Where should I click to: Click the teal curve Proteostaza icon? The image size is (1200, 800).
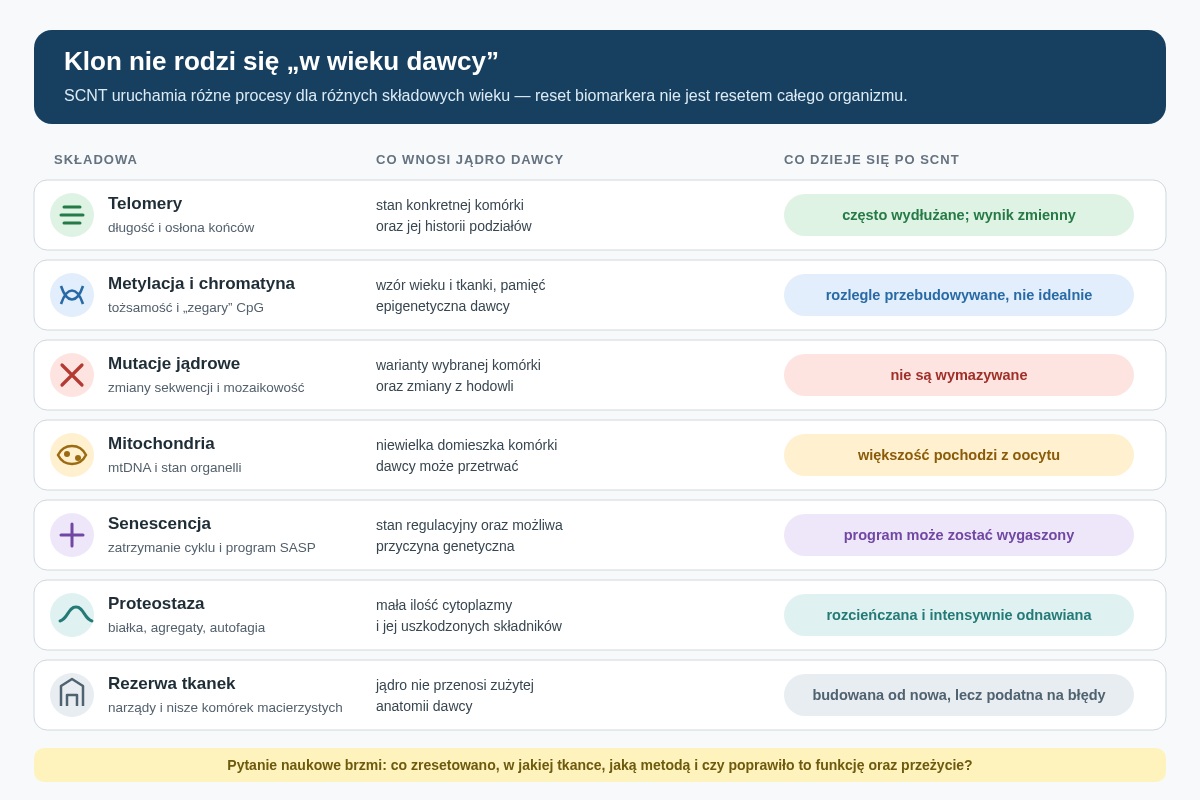click(x=72, y=615)
